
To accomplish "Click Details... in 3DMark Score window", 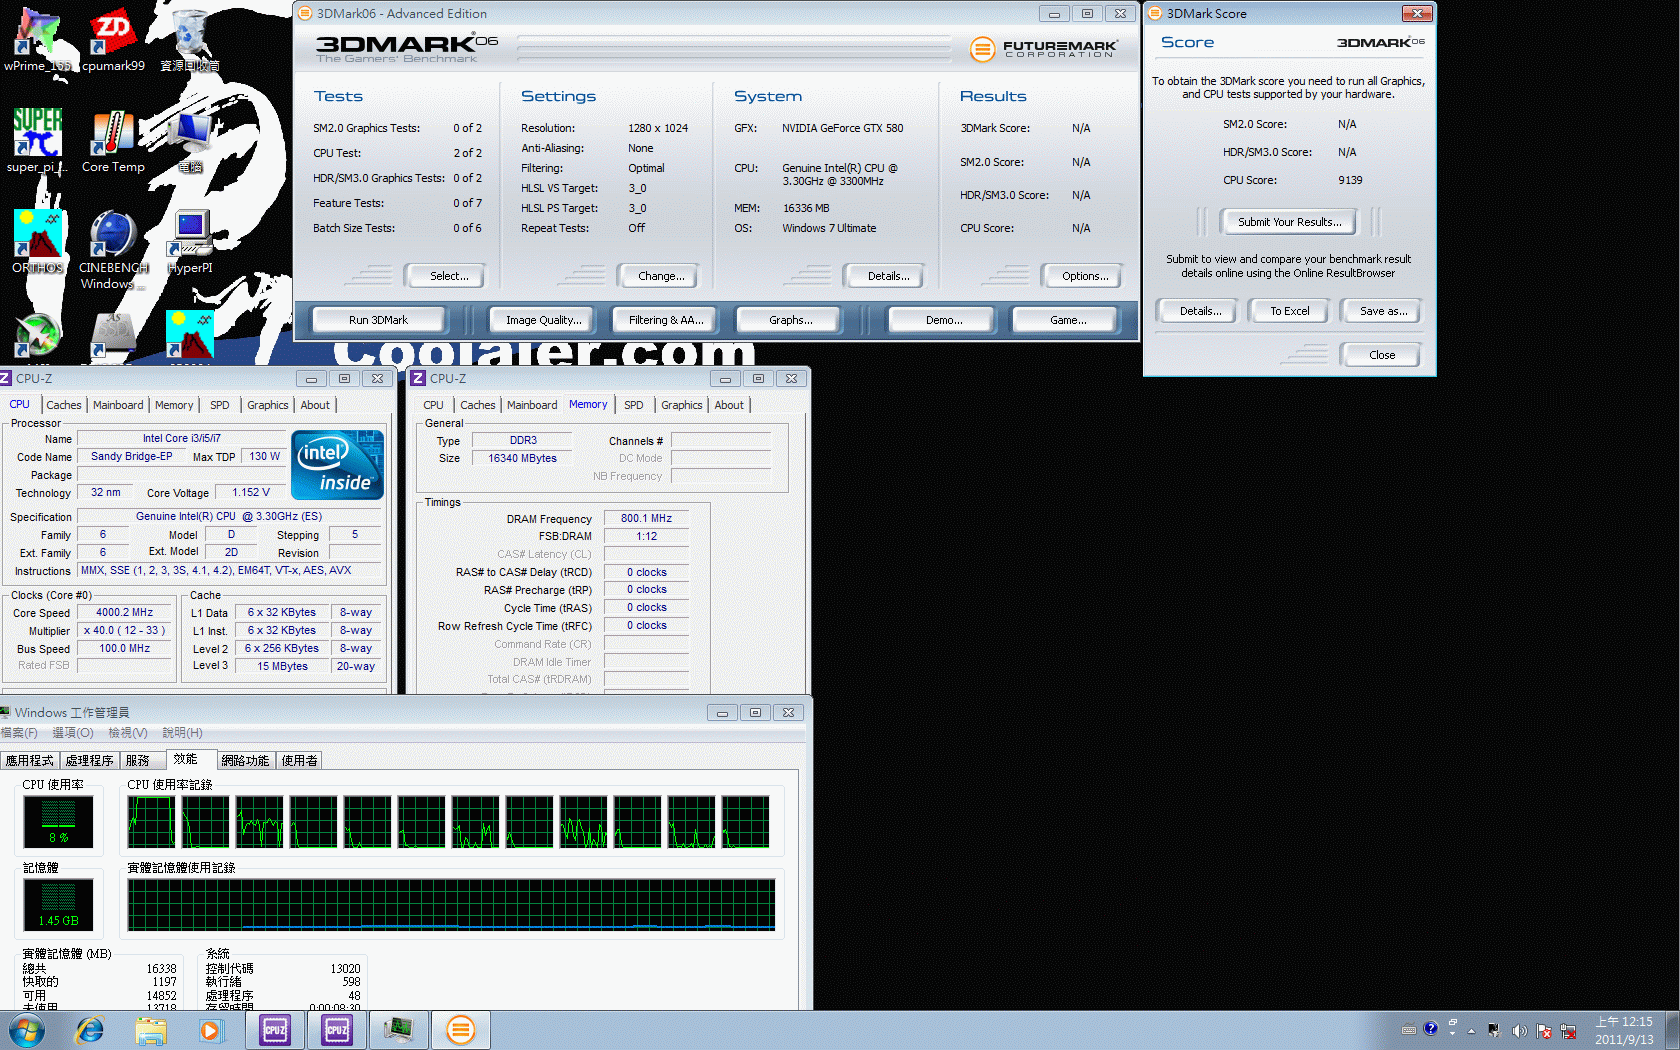I will pyautogui.click(x=1197, y=311).
